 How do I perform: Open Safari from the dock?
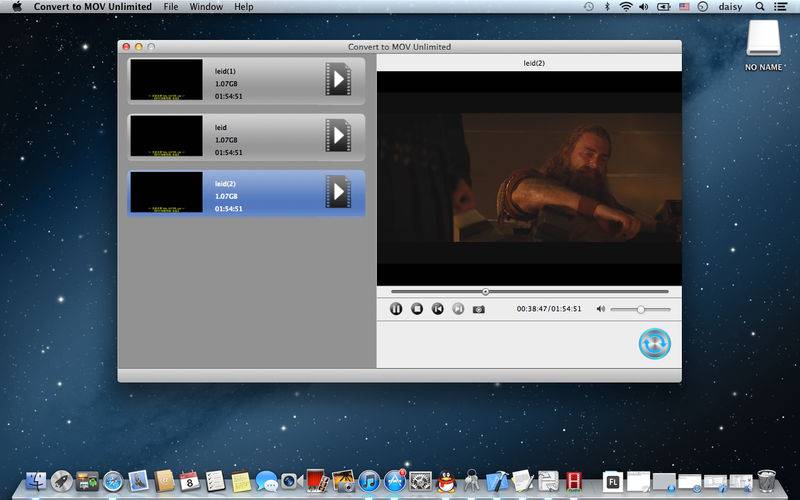(113, 481)
